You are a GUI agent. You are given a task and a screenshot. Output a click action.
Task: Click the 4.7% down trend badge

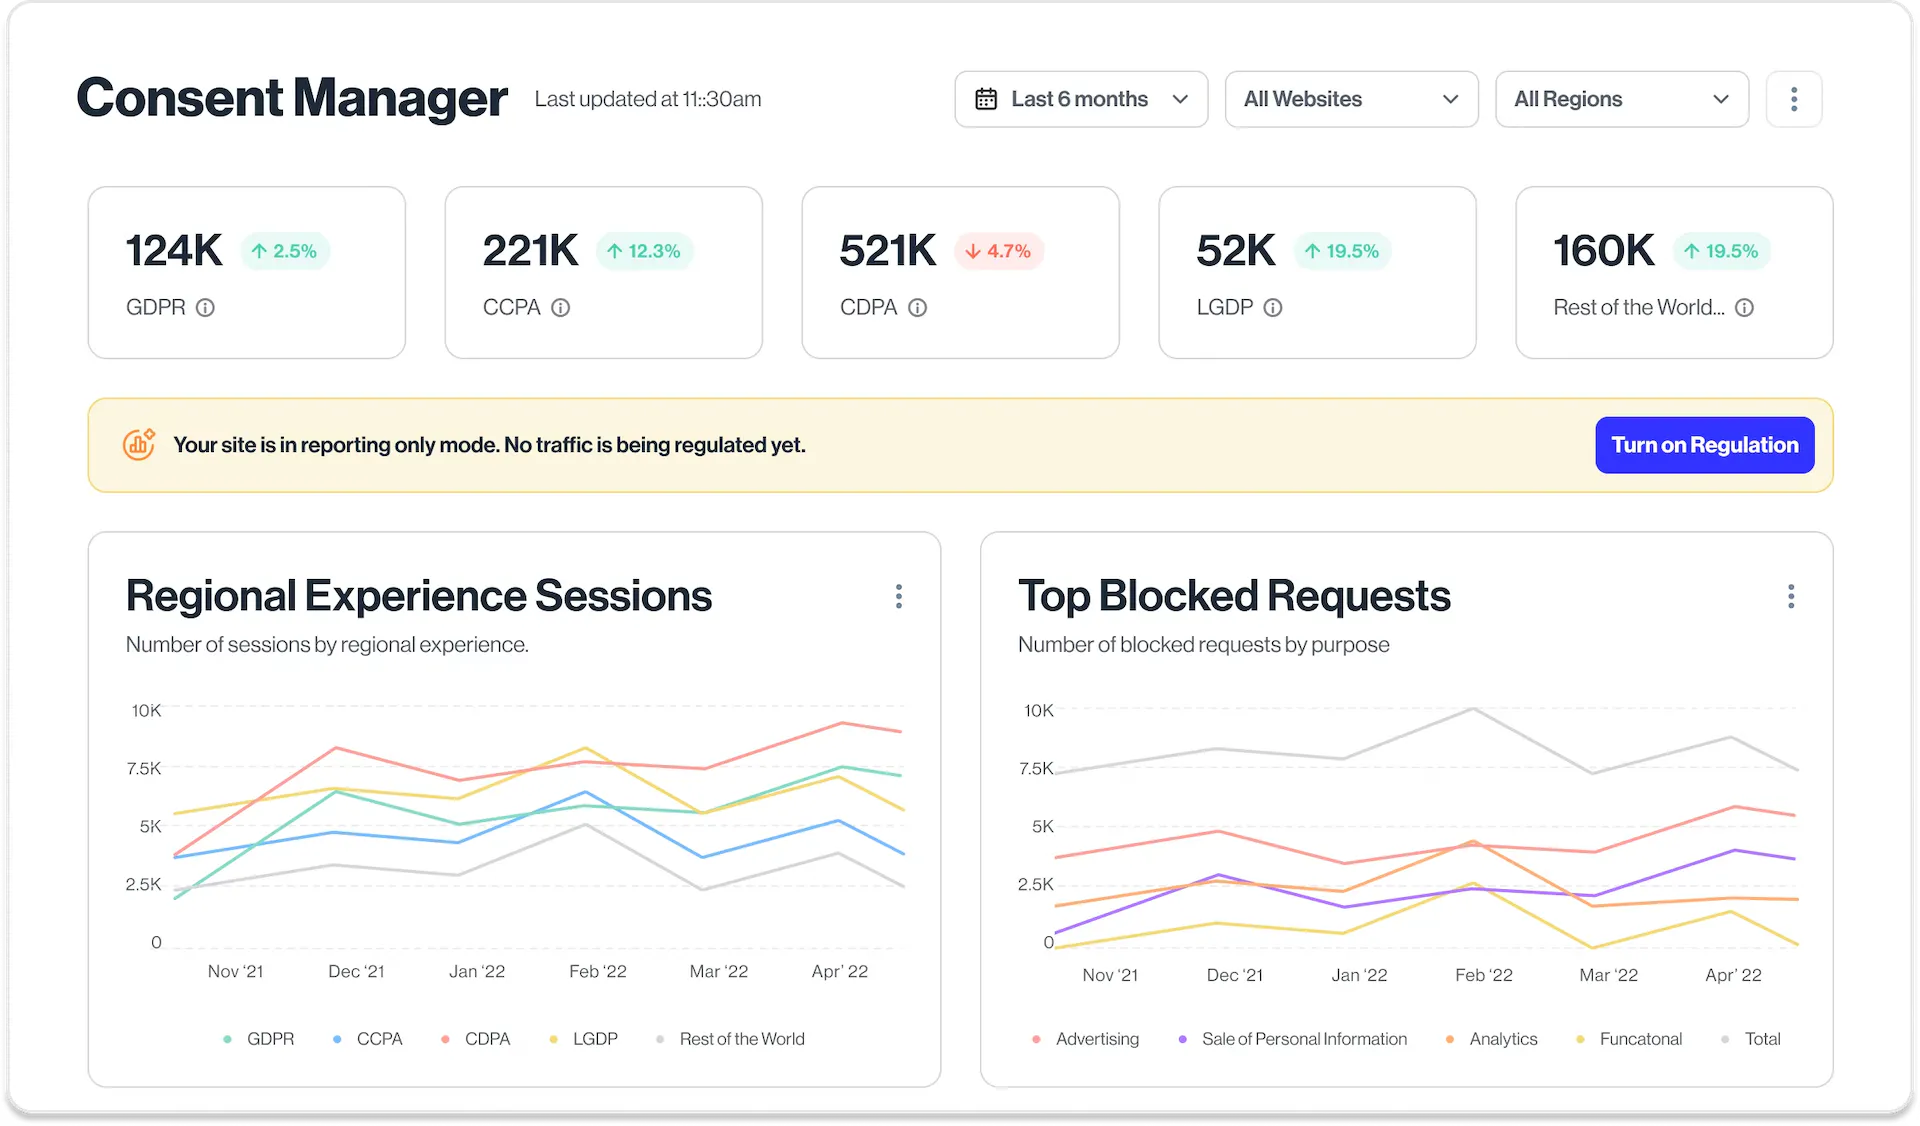coord(999,251)
